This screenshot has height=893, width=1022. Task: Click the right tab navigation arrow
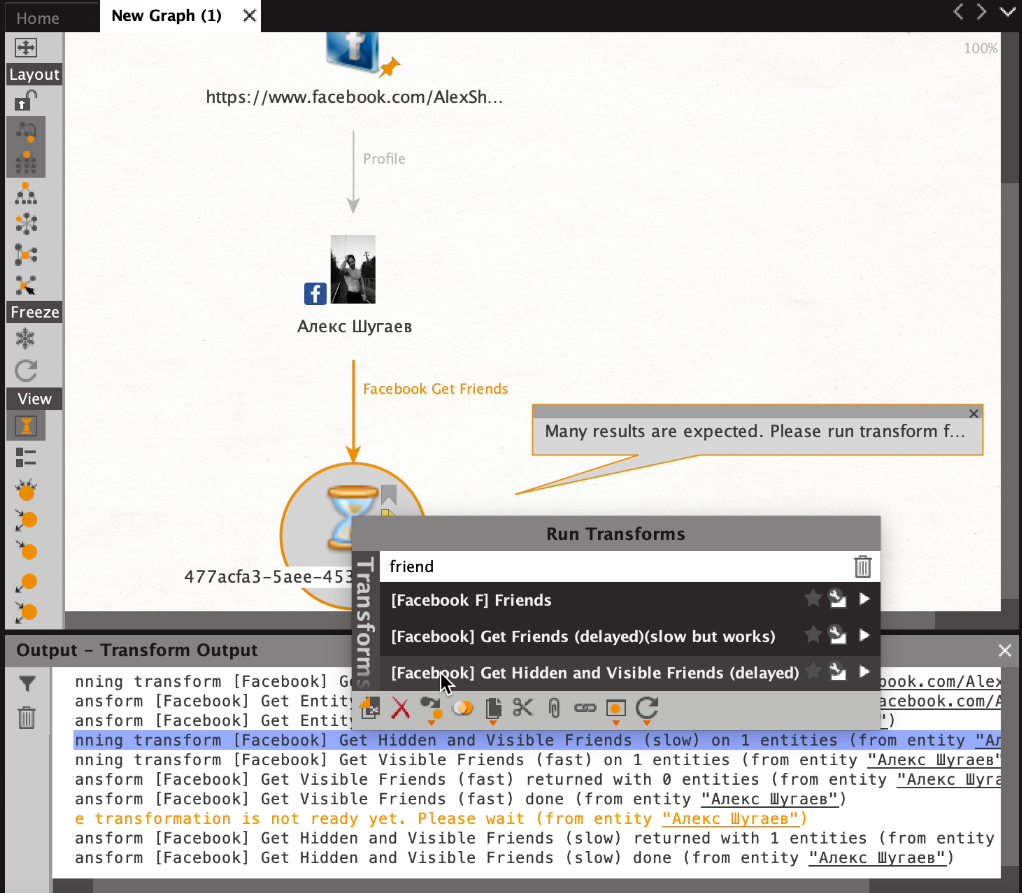point(982,12)
